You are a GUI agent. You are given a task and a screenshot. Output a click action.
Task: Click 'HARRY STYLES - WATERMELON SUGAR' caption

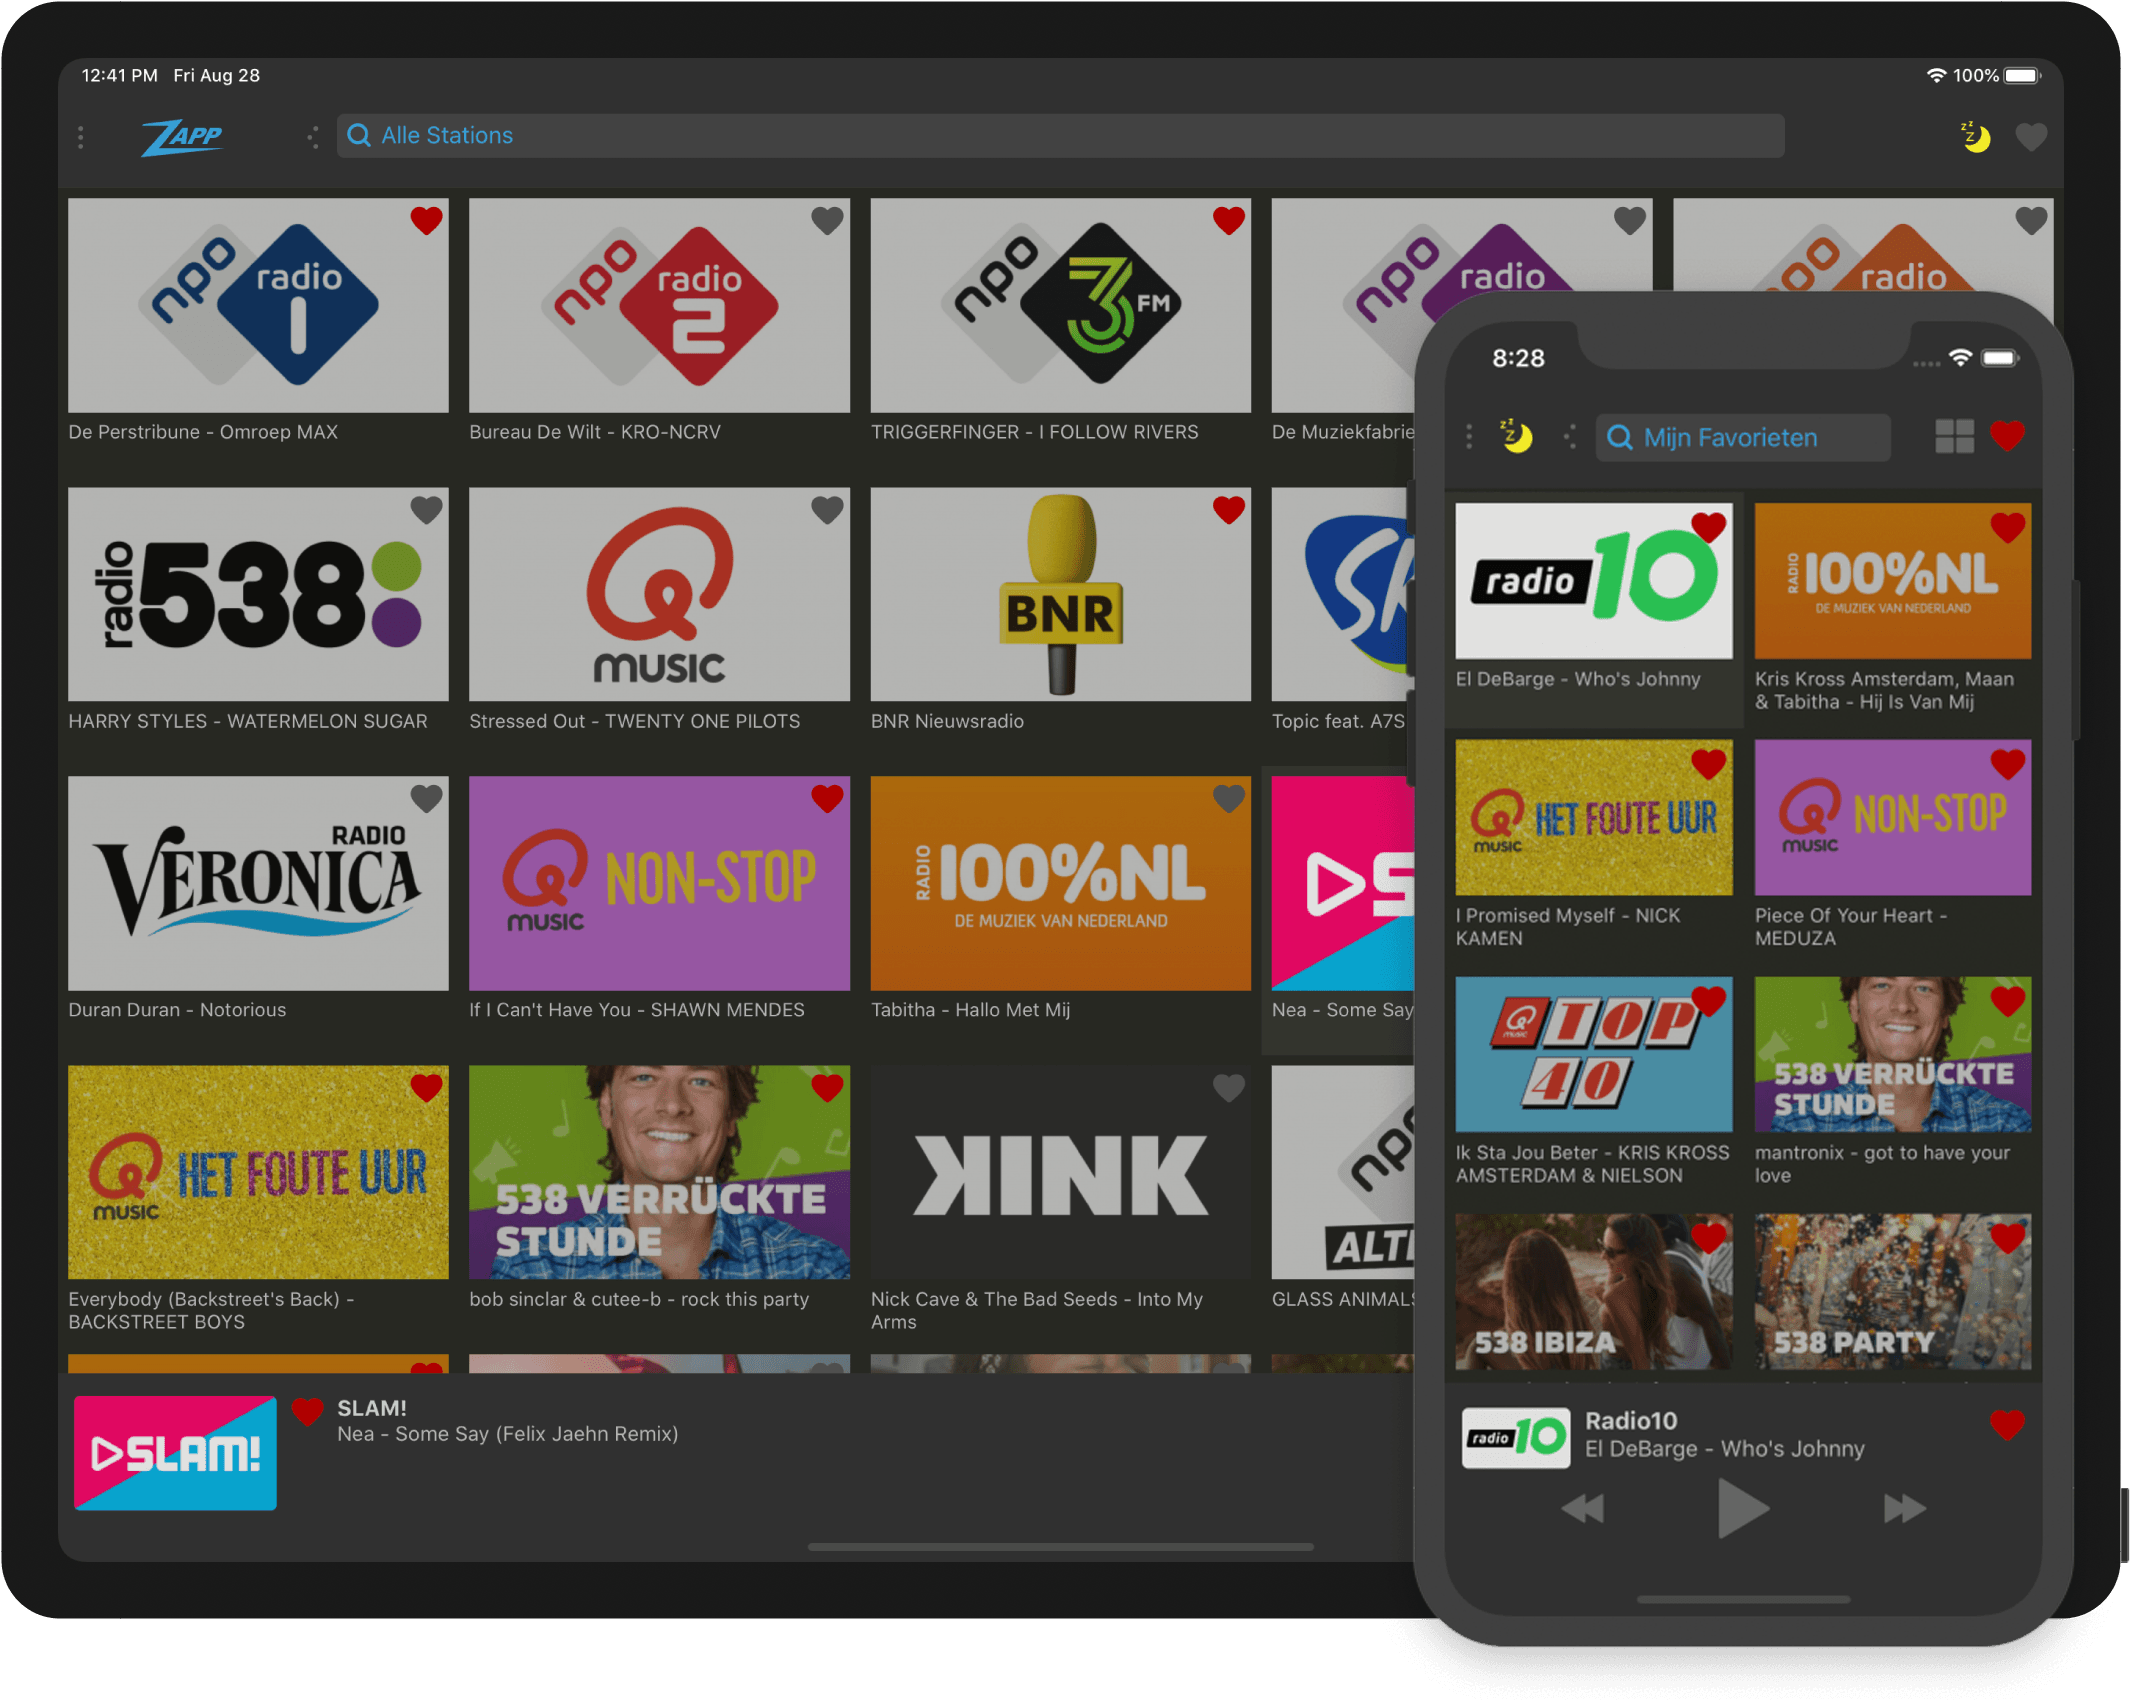pos(248,721)
